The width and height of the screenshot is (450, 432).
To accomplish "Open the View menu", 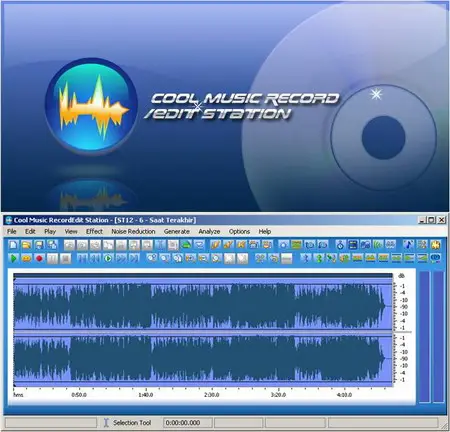I will point(71,231).
